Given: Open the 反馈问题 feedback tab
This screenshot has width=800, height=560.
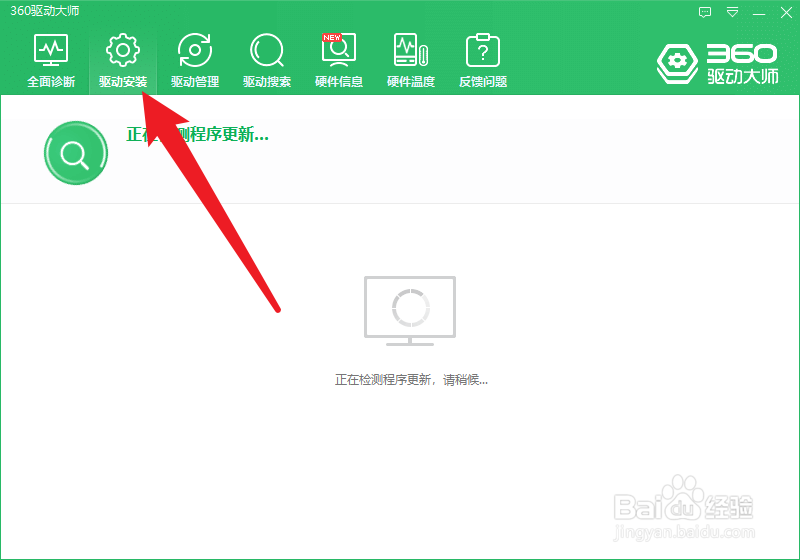Looking at the screenshot, I should tap(483, 60).
